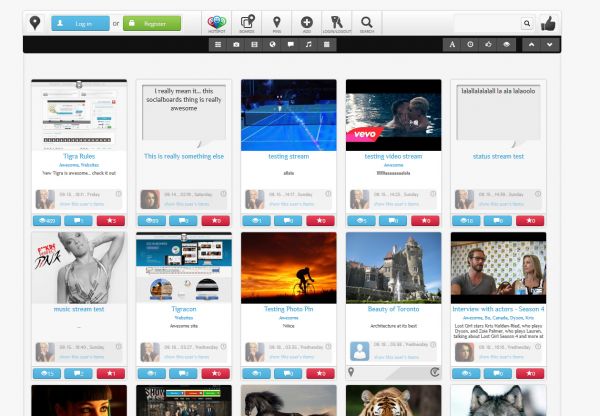Select the list/all filter icon
The width and height of the screenshot is (600, 416).
218,44
